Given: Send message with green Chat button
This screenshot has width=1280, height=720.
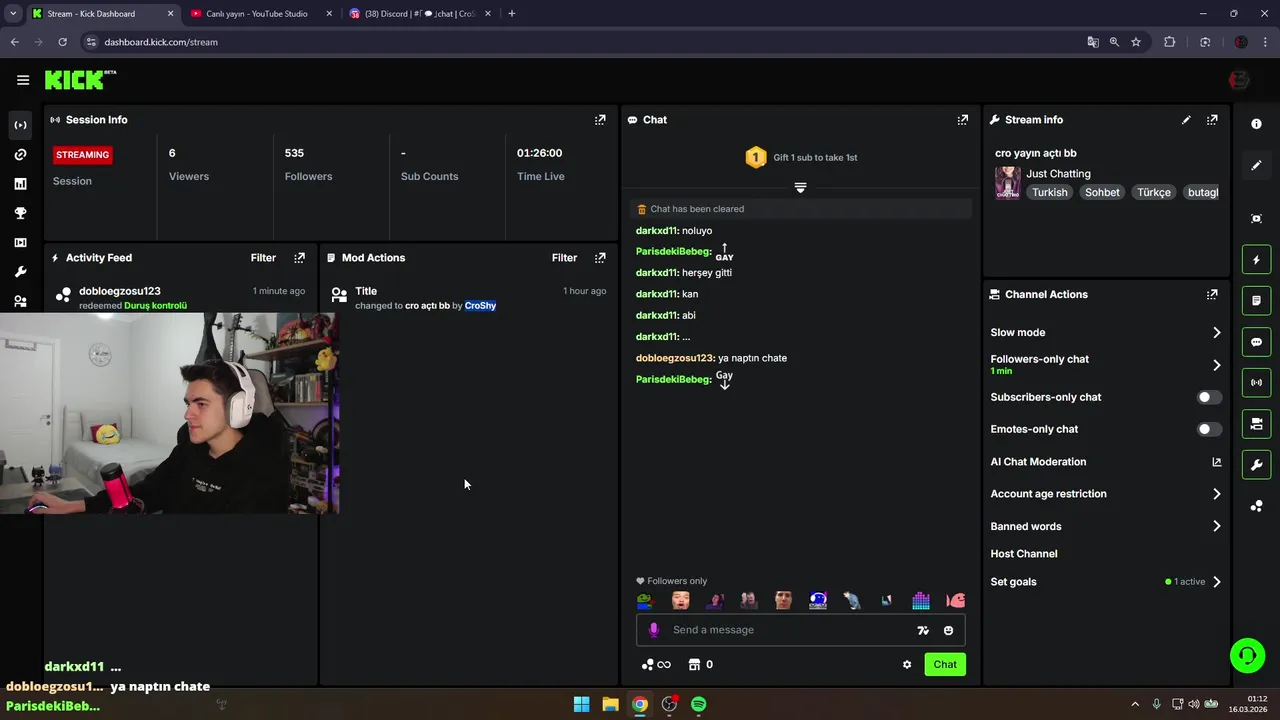Looking at the screenshot, I should [x=945, y=665].
